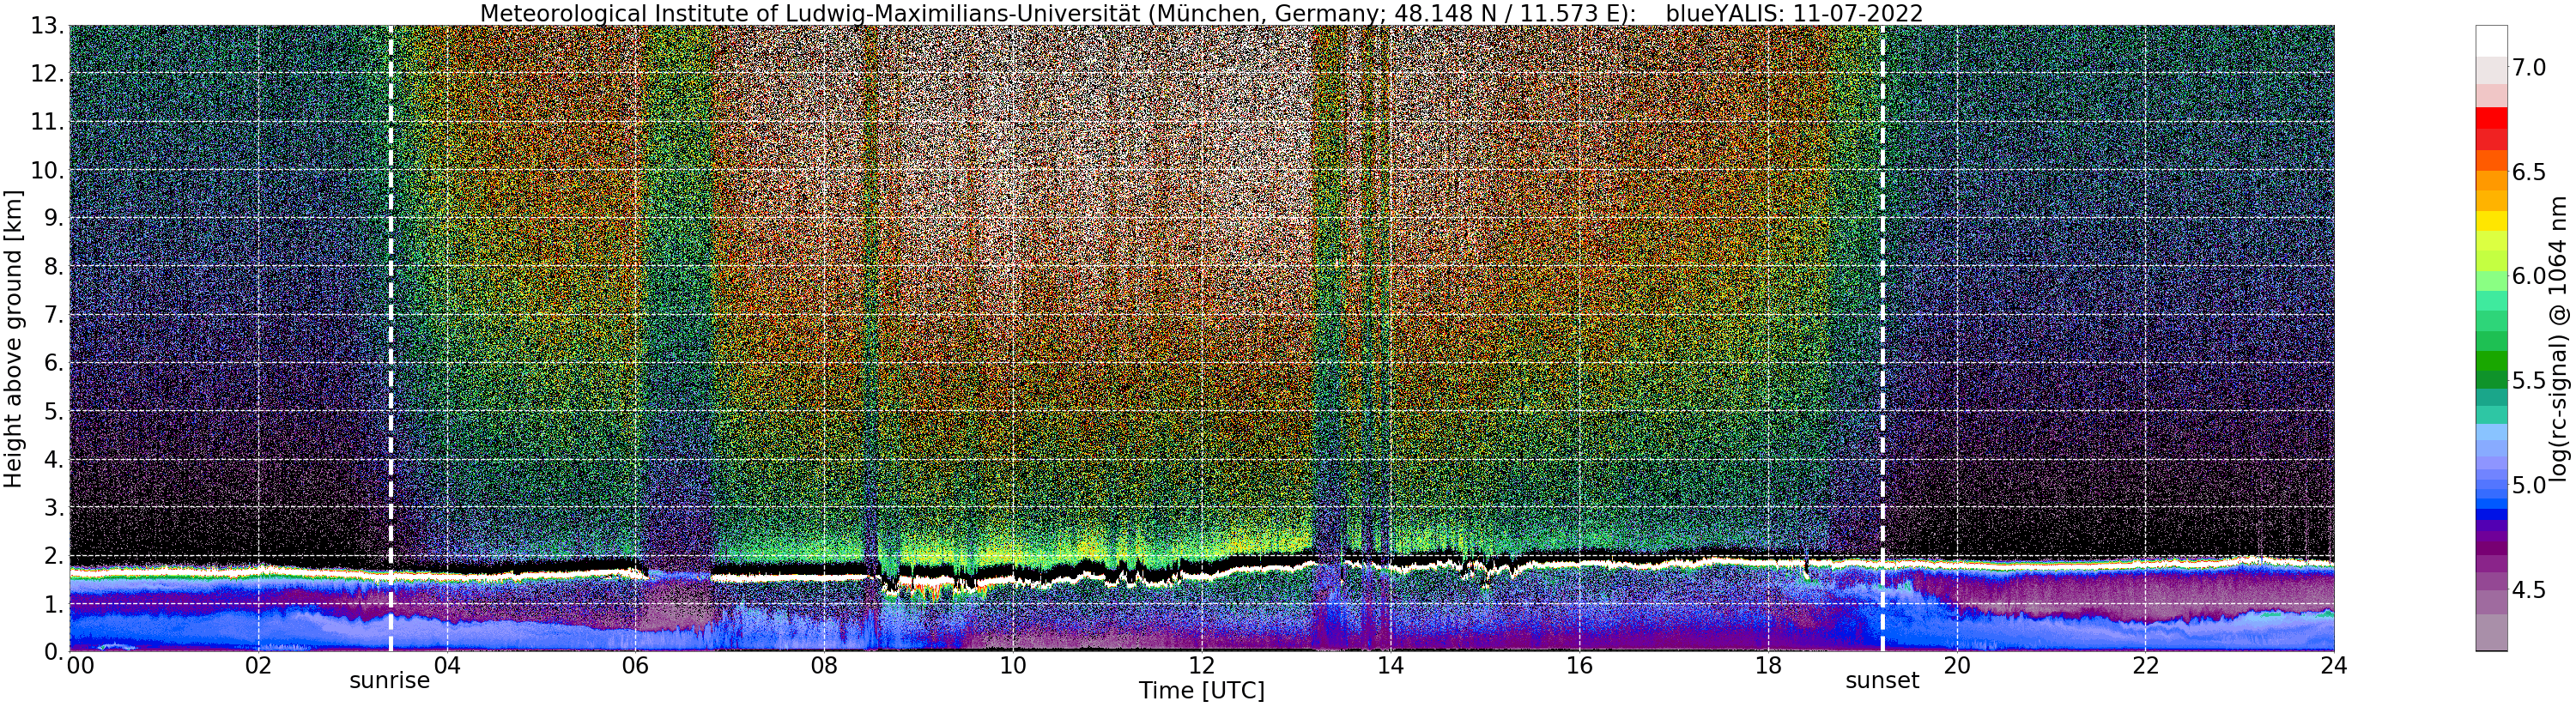Viewport: 2576px width, 707px height.
Task: Click the 18 time tick label
Action: coord(1768,666)
